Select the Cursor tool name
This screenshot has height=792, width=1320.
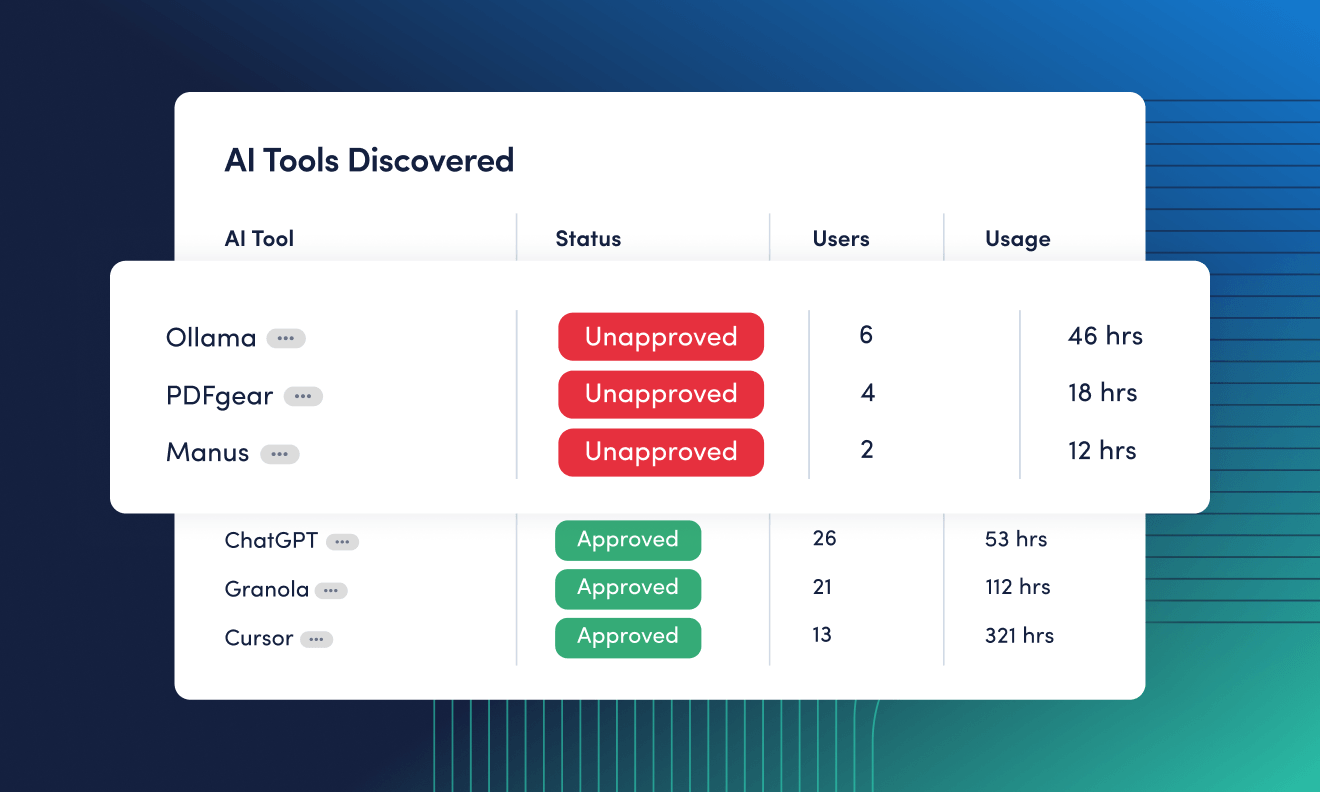(x=259, y=638)
